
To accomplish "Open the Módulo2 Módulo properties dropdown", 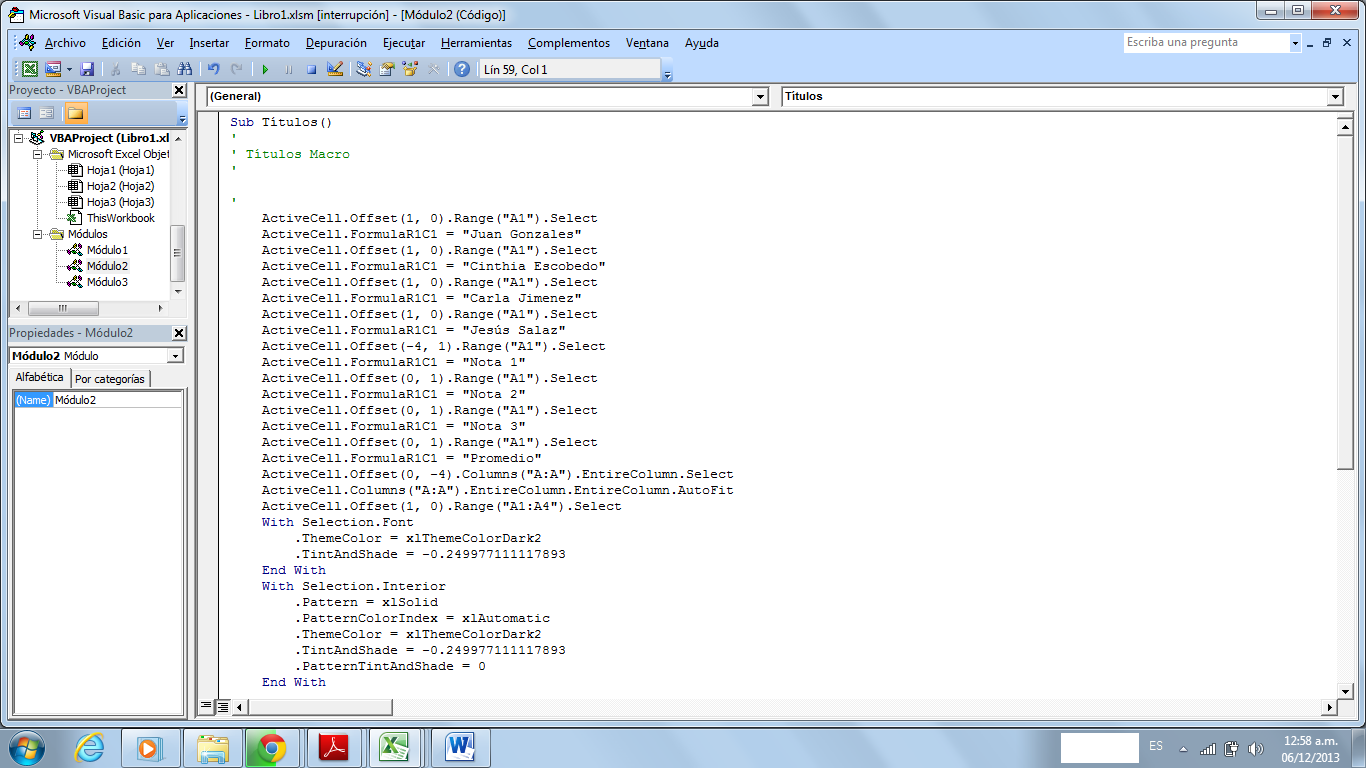I will [176, 356].
